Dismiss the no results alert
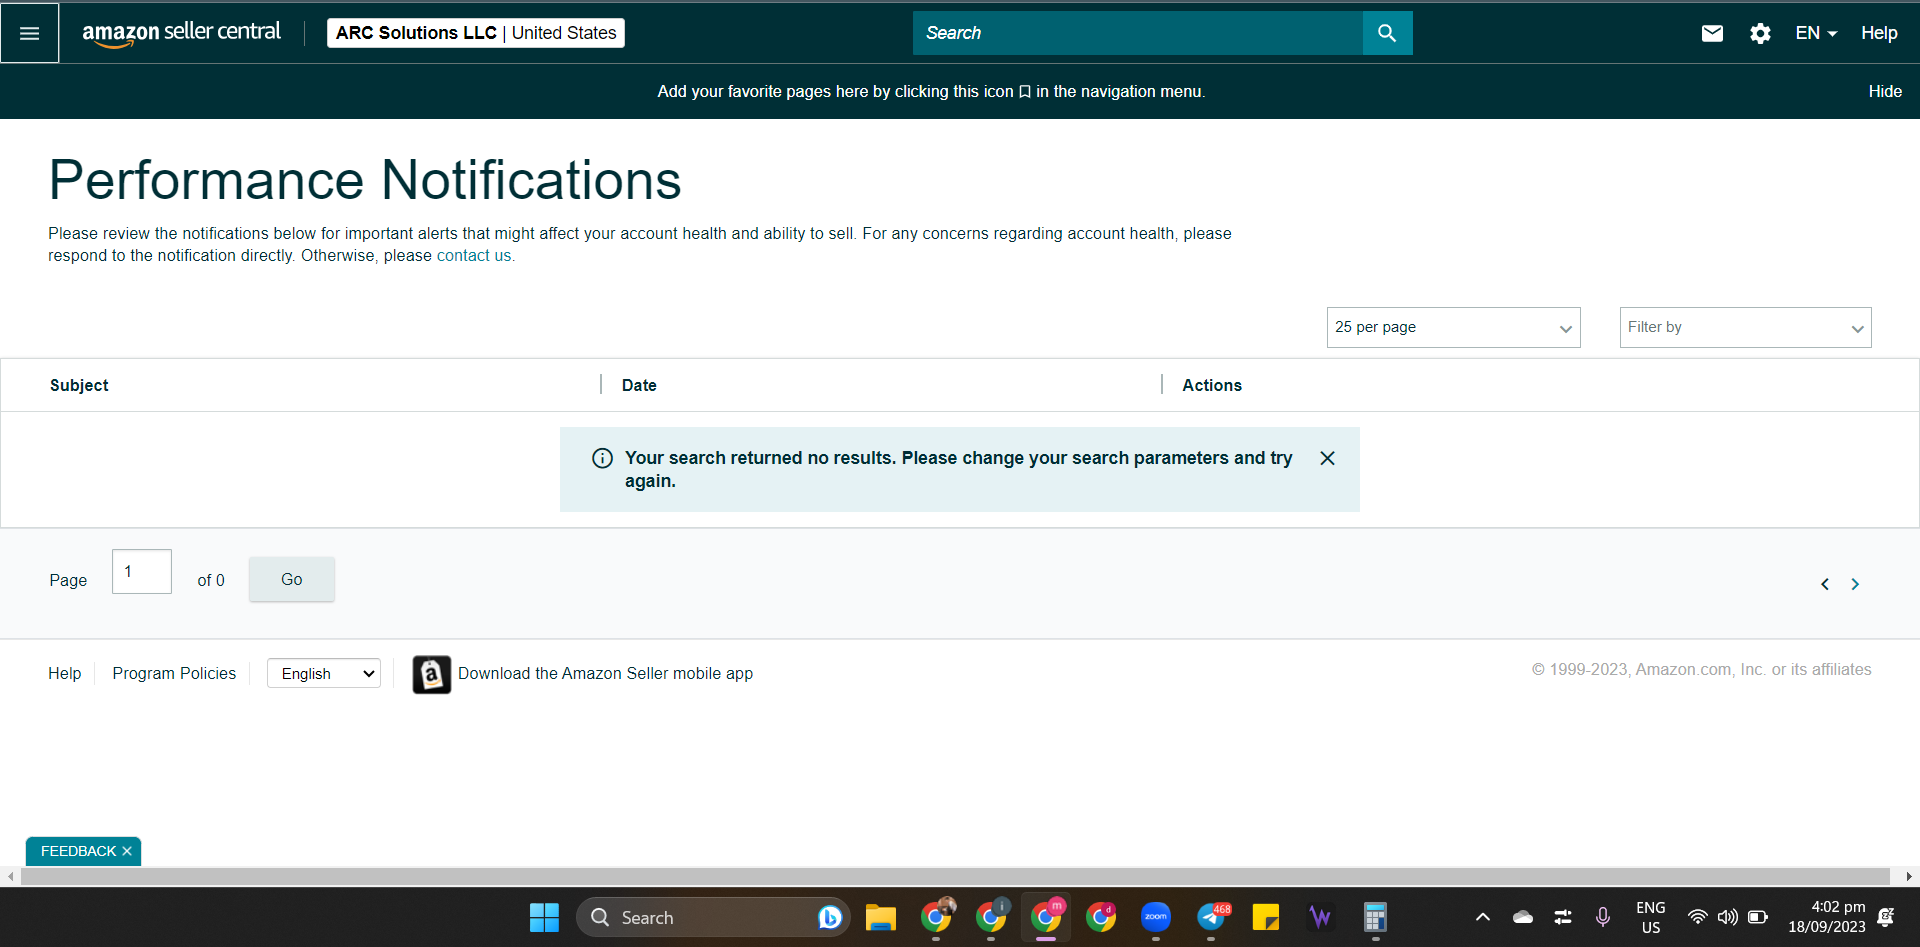This screenshot has height=947, width=1920. pyautogui.click(x=1327, y=458)
